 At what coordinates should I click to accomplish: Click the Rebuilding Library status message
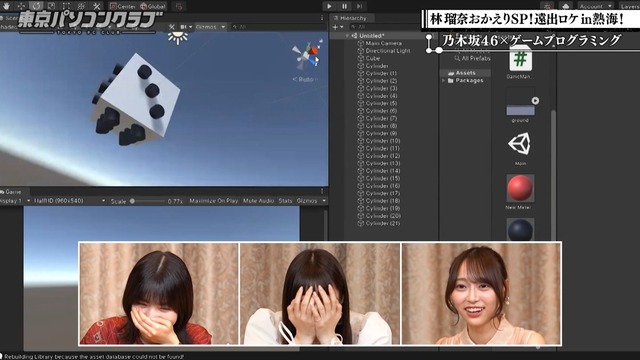point(94,356)
